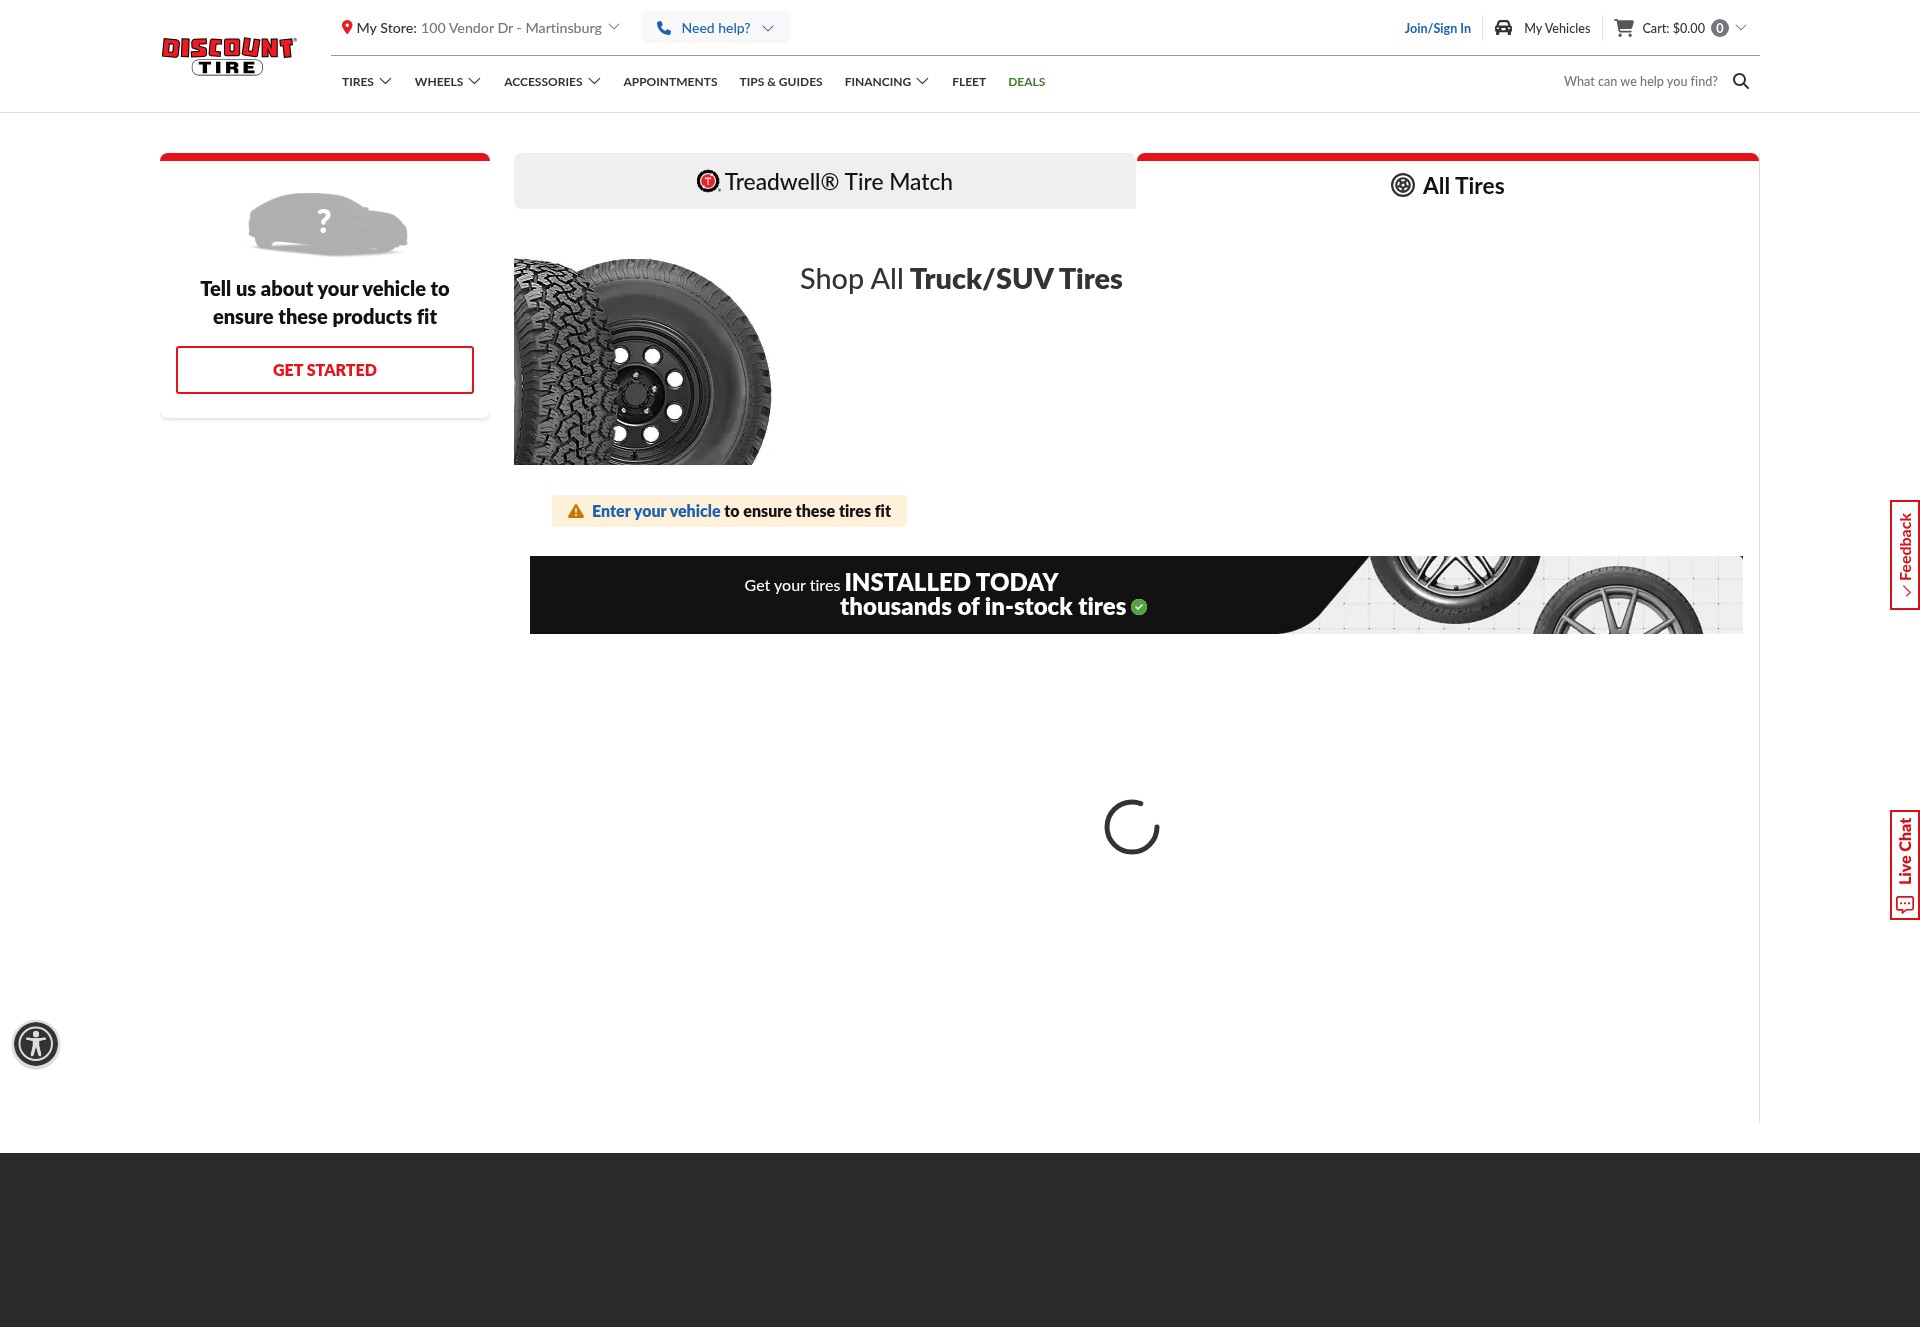Open the Feedback side tab
The height and width of the screenshot is (1327, 1920).
pos(1905,555)
